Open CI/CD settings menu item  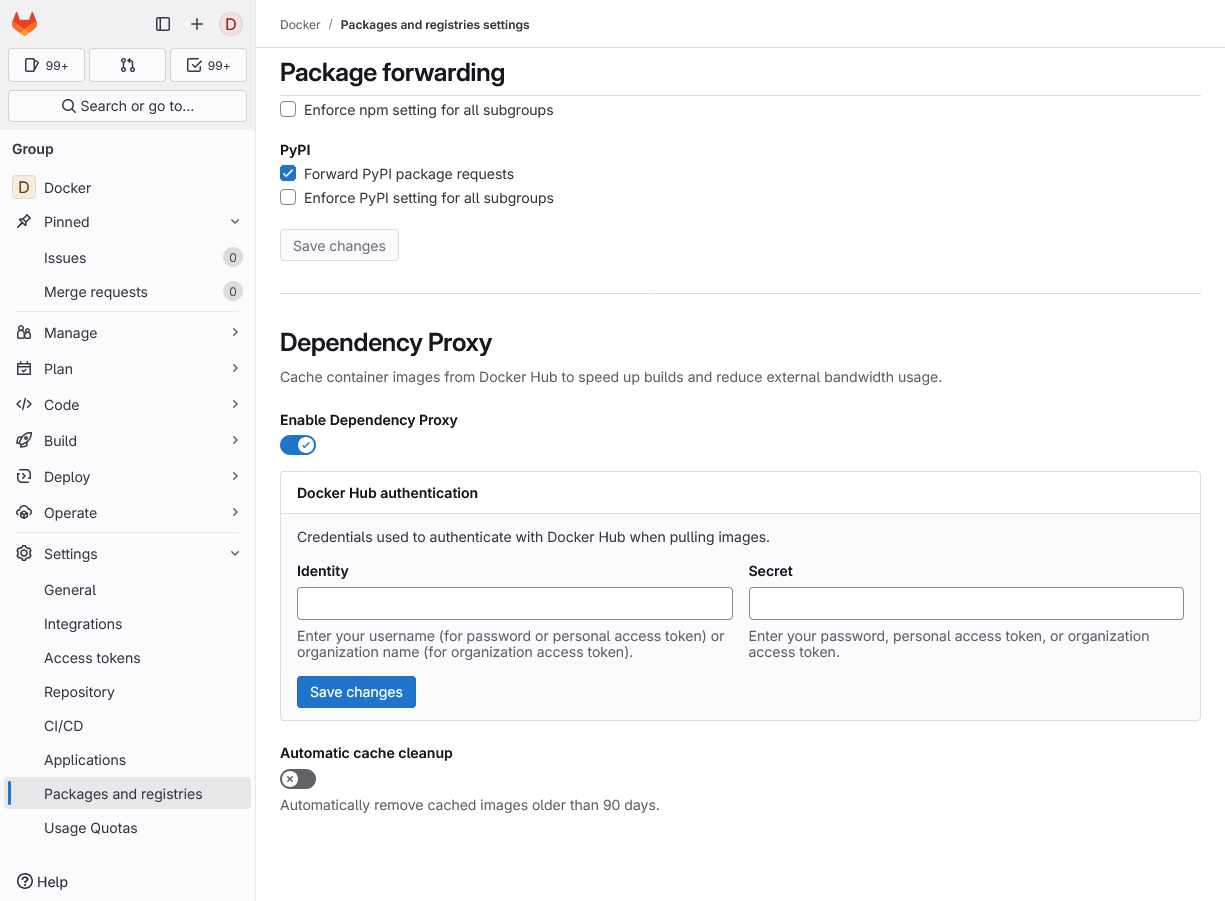tap(64, 726)
